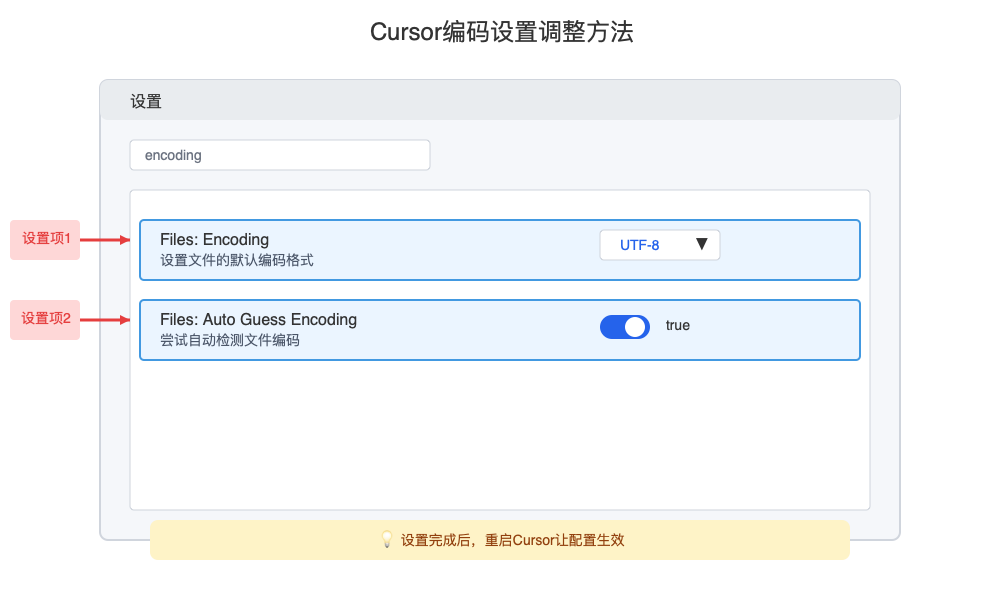Click the 设置项1 label

tap(45, 240)
